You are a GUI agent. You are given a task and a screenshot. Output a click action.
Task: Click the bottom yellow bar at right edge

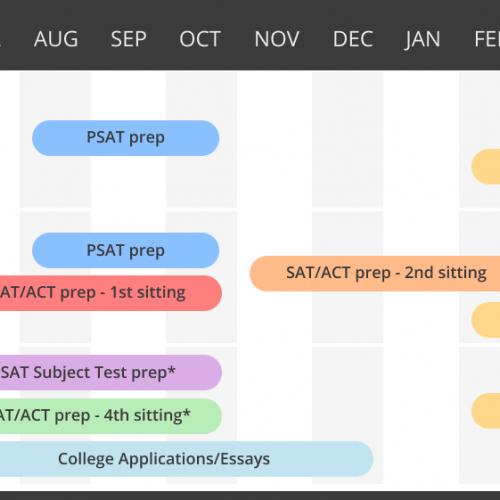point(486,411)
